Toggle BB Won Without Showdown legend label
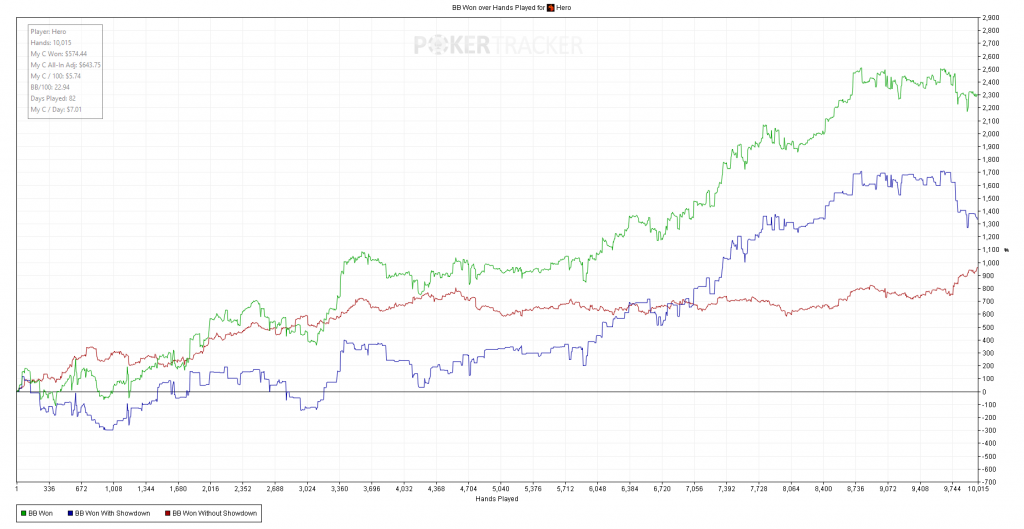Image resolution: width=1024 pixels, height=529 pixels. coord(215,513)
